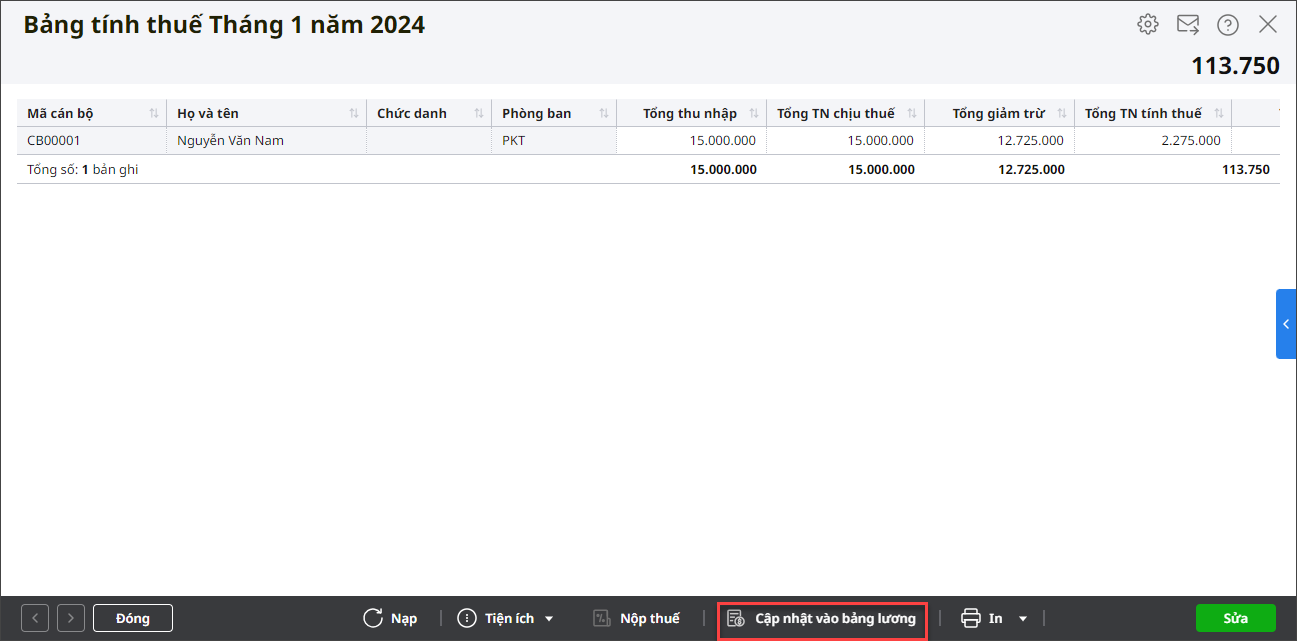Screen dimensions: 1297x641
Task: Sort by Mã cán bộ column arrows
Action: 154,113
